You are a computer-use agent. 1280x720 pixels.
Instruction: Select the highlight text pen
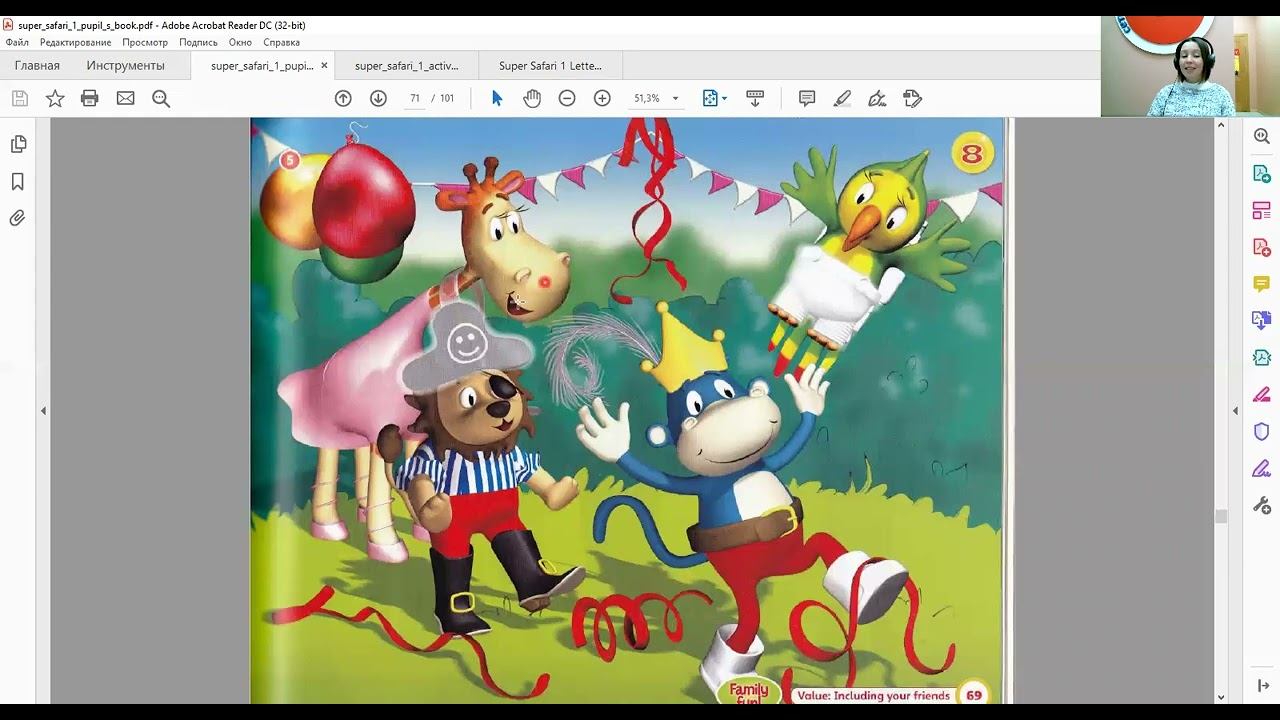point(842,98)
